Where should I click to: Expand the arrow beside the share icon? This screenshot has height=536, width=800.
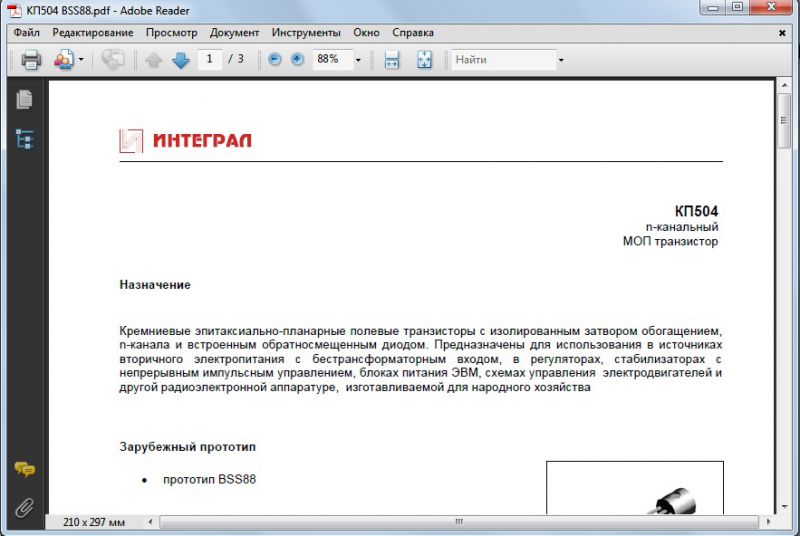81,60
